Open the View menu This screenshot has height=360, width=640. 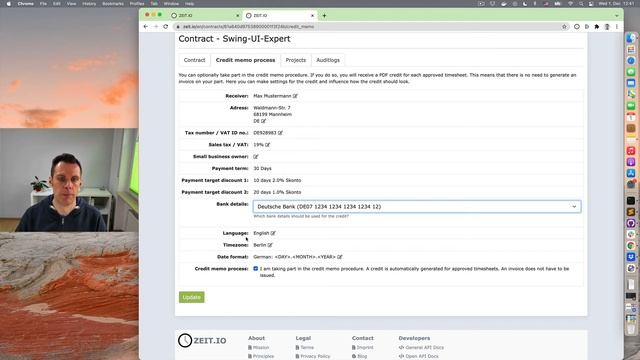tap(71, 4)
